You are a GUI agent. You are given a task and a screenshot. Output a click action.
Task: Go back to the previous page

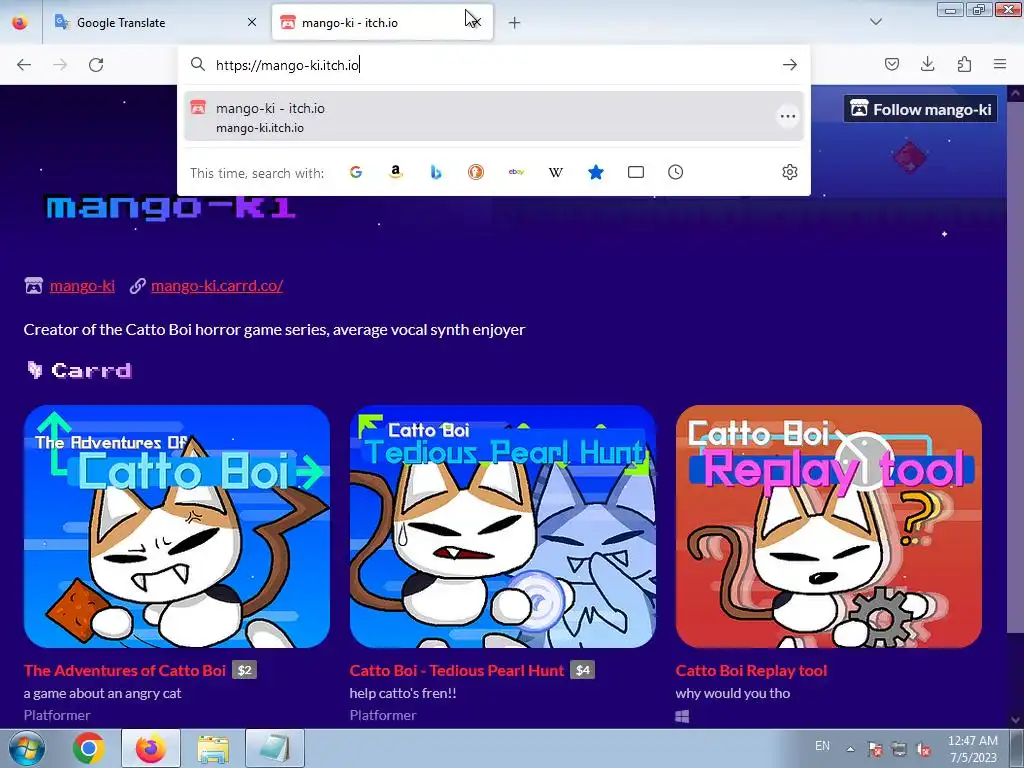24,65
